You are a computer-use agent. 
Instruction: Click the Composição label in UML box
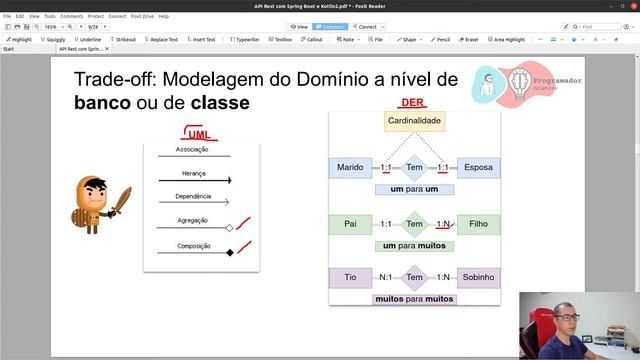(x=194, y=246)
